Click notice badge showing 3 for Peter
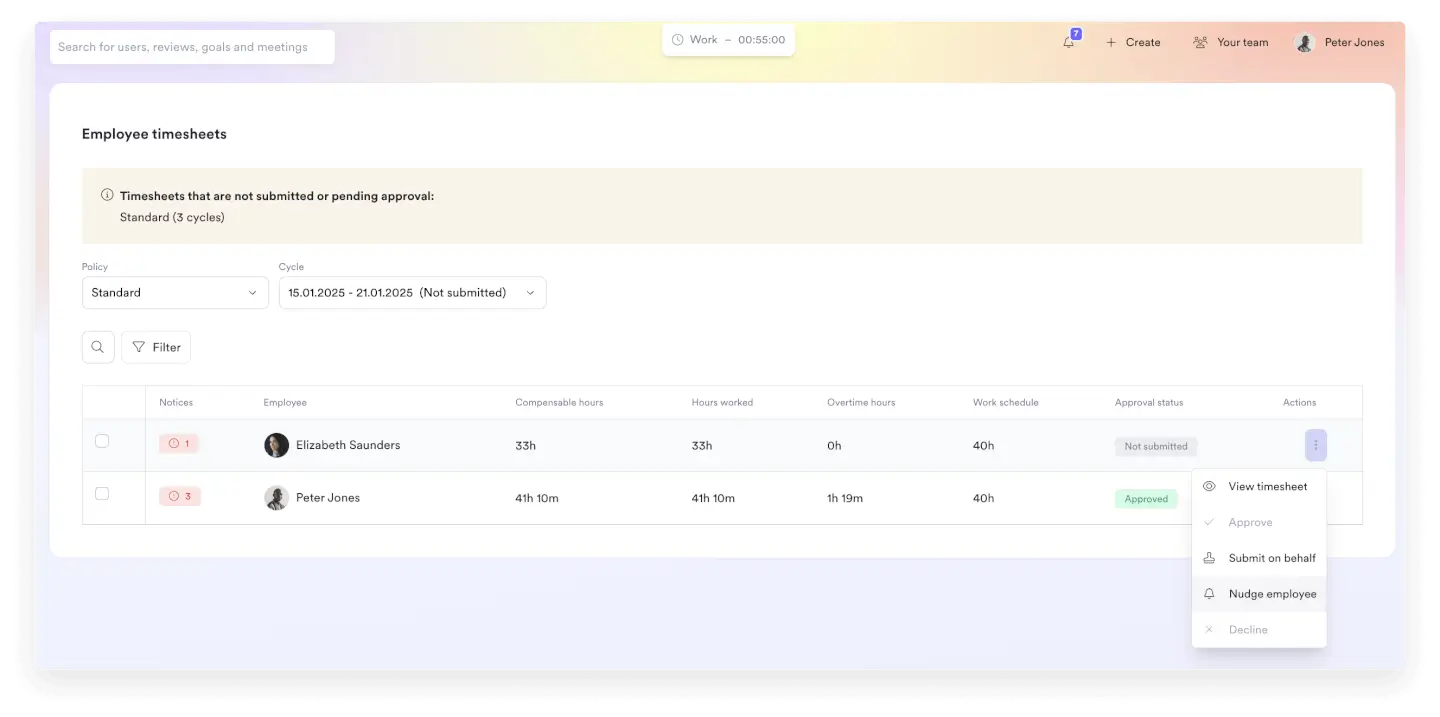The width and height of the screenshot is (1440, 717). click(180, 496)
